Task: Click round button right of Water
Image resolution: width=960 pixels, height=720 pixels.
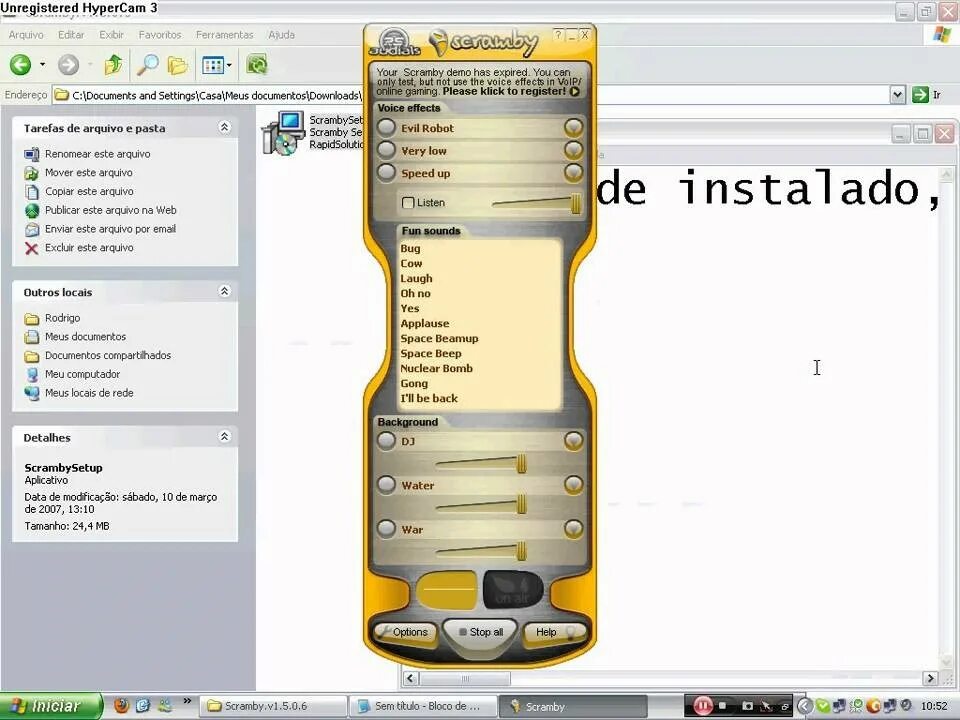Action: [574, 485]
